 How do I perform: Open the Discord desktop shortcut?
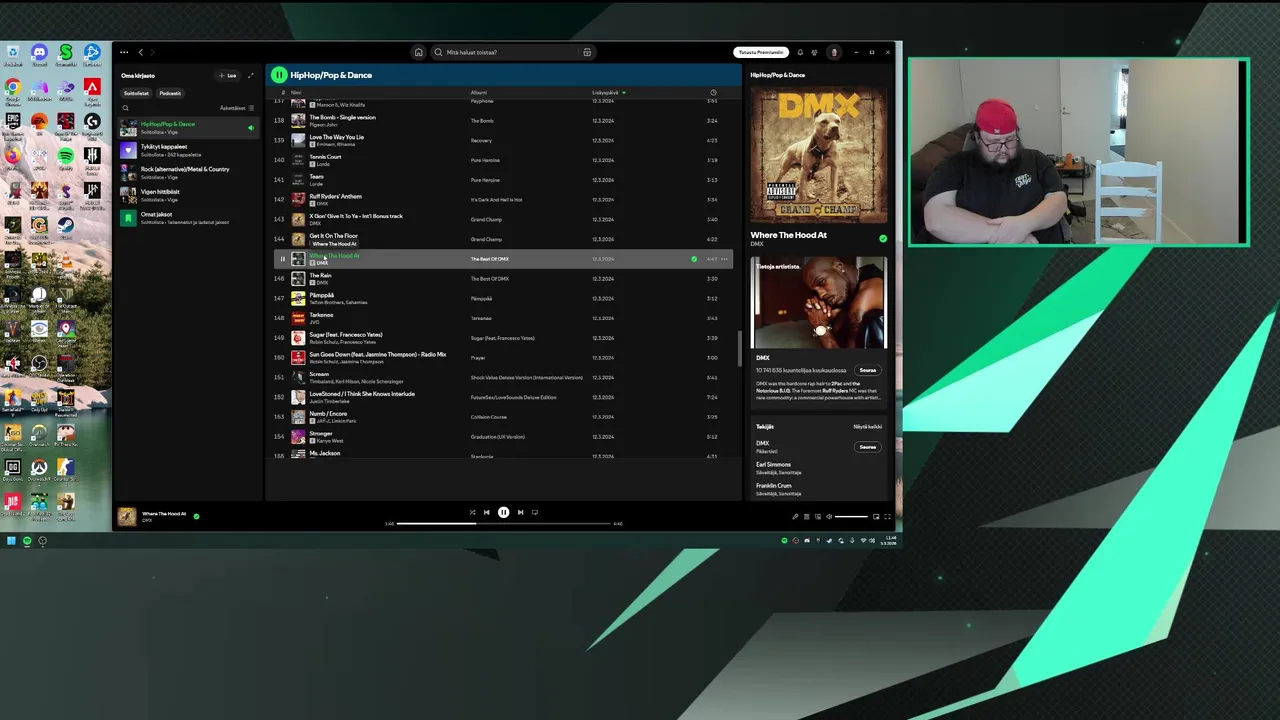coord(39,55)
